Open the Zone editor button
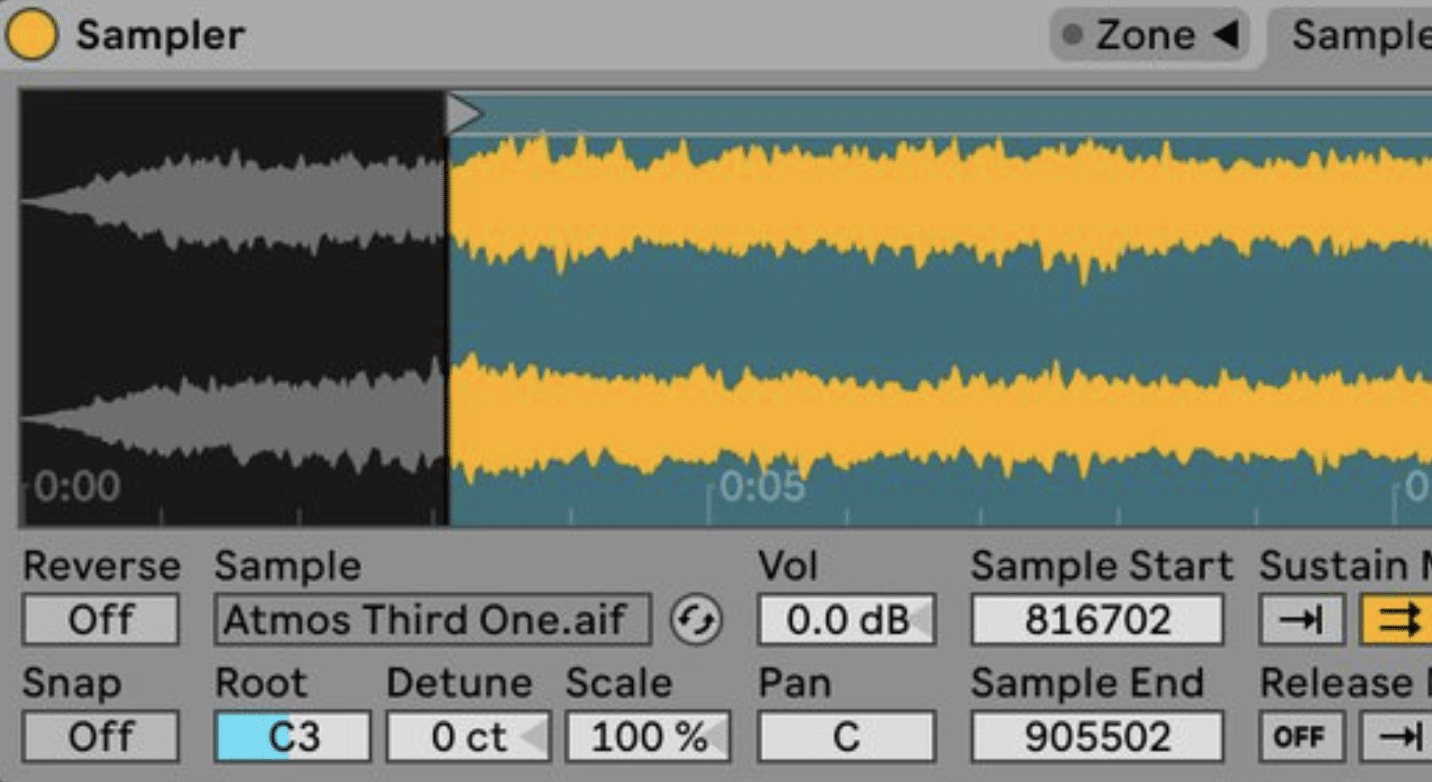The image size is (1432, 782). tap(1150, 36)
